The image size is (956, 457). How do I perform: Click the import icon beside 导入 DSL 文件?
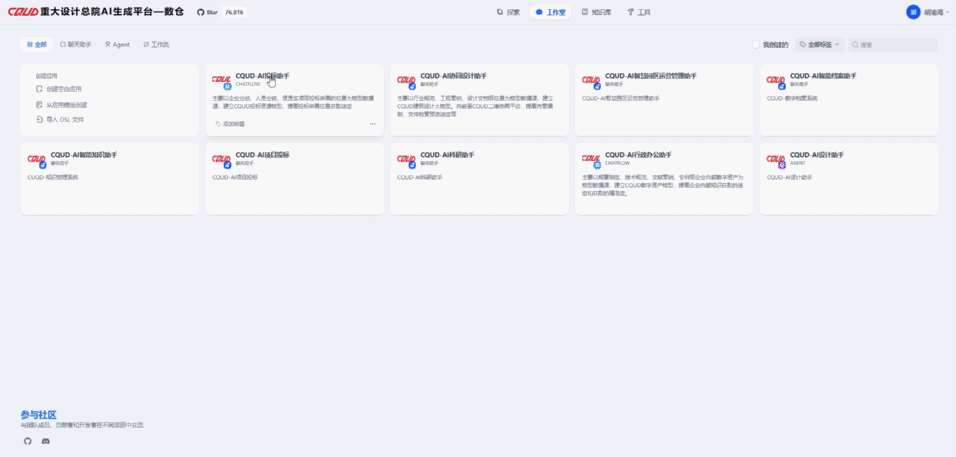click(x=39, y=120)
